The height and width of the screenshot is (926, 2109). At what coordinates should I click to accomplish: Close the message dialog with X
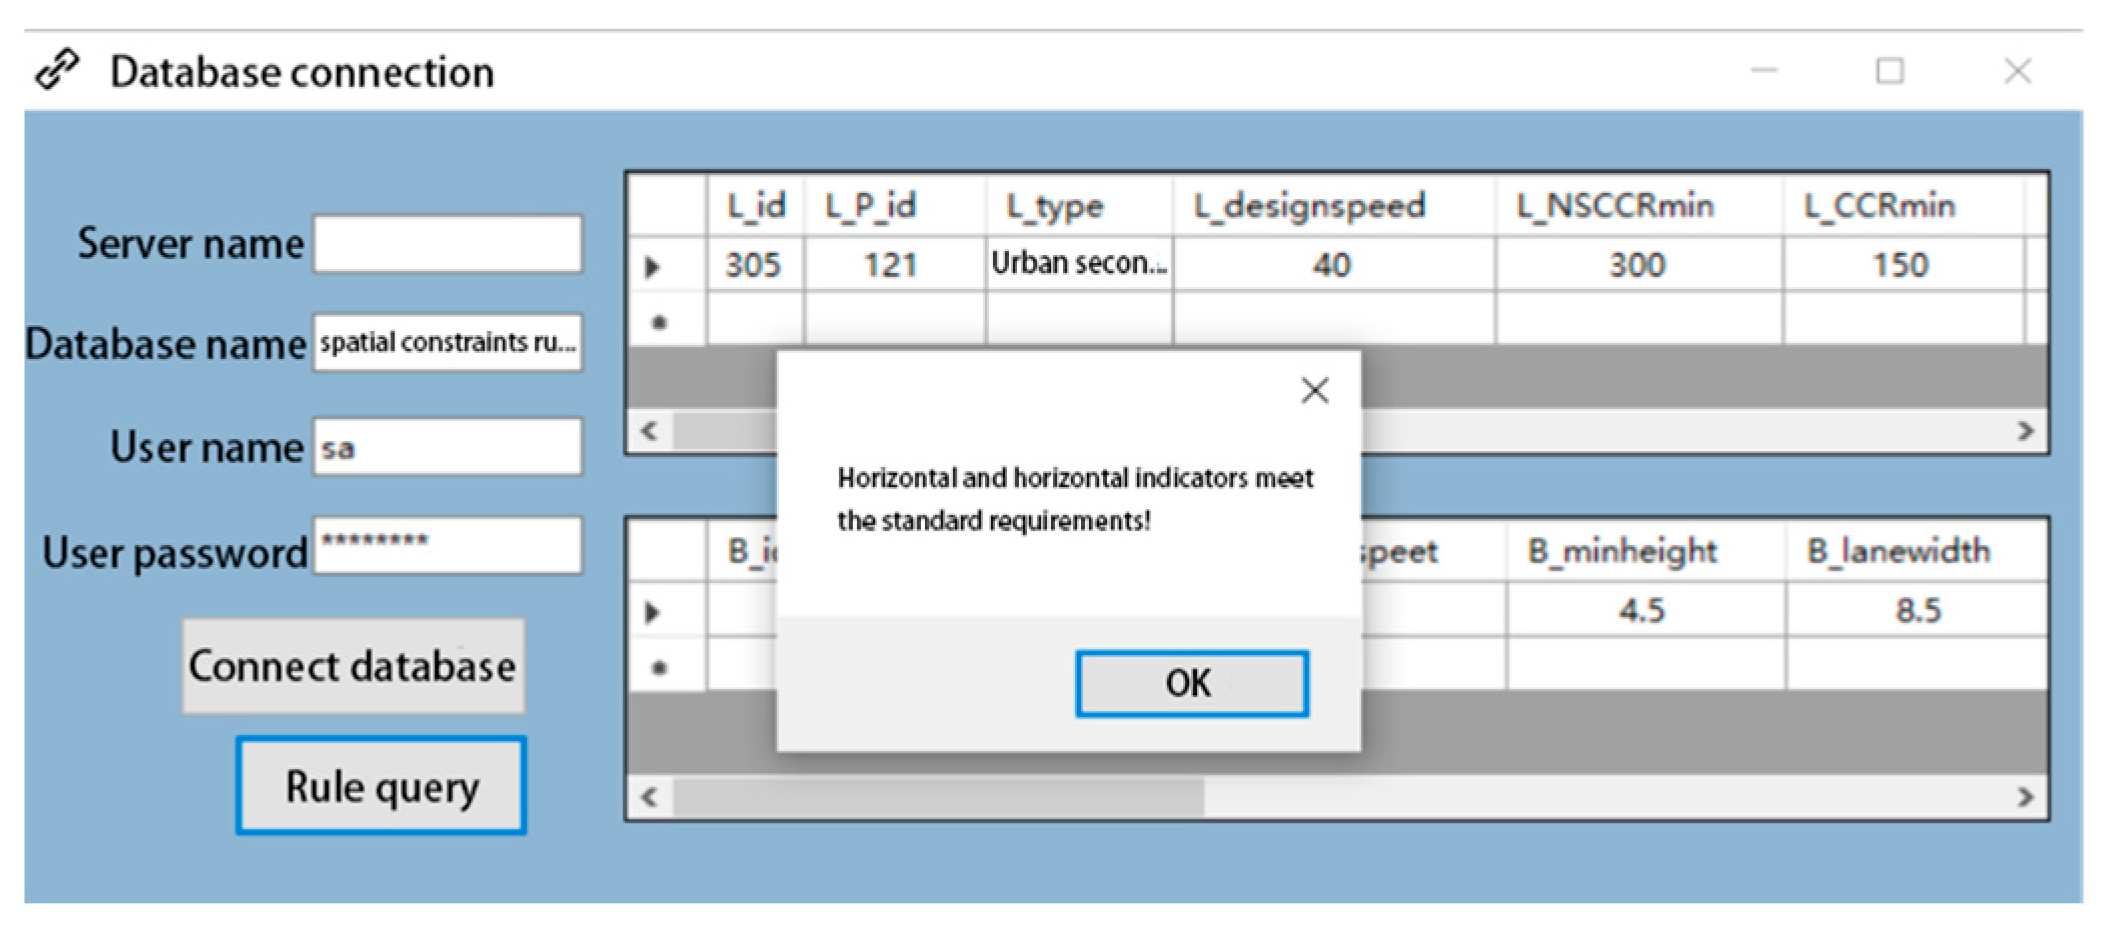tap(1314, 390)
